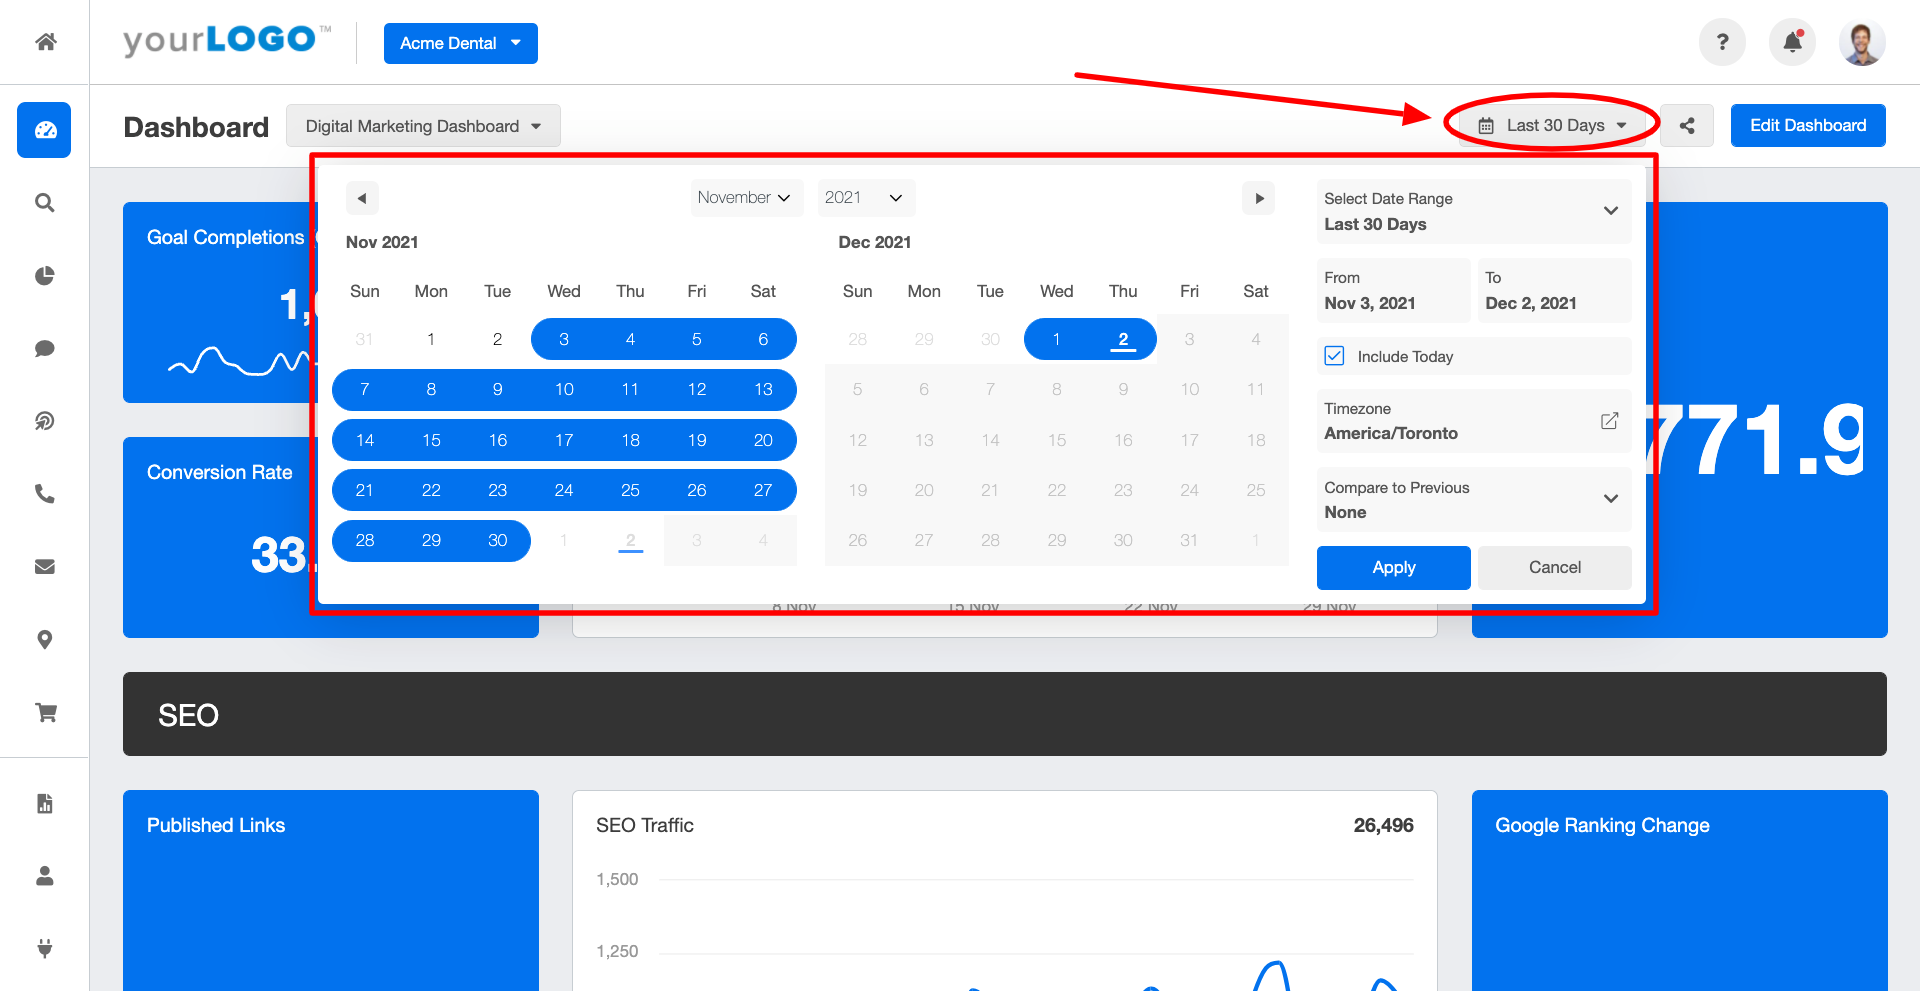Open the notifications bell icon
1920x991 pixels.
tap(1792, 42)
